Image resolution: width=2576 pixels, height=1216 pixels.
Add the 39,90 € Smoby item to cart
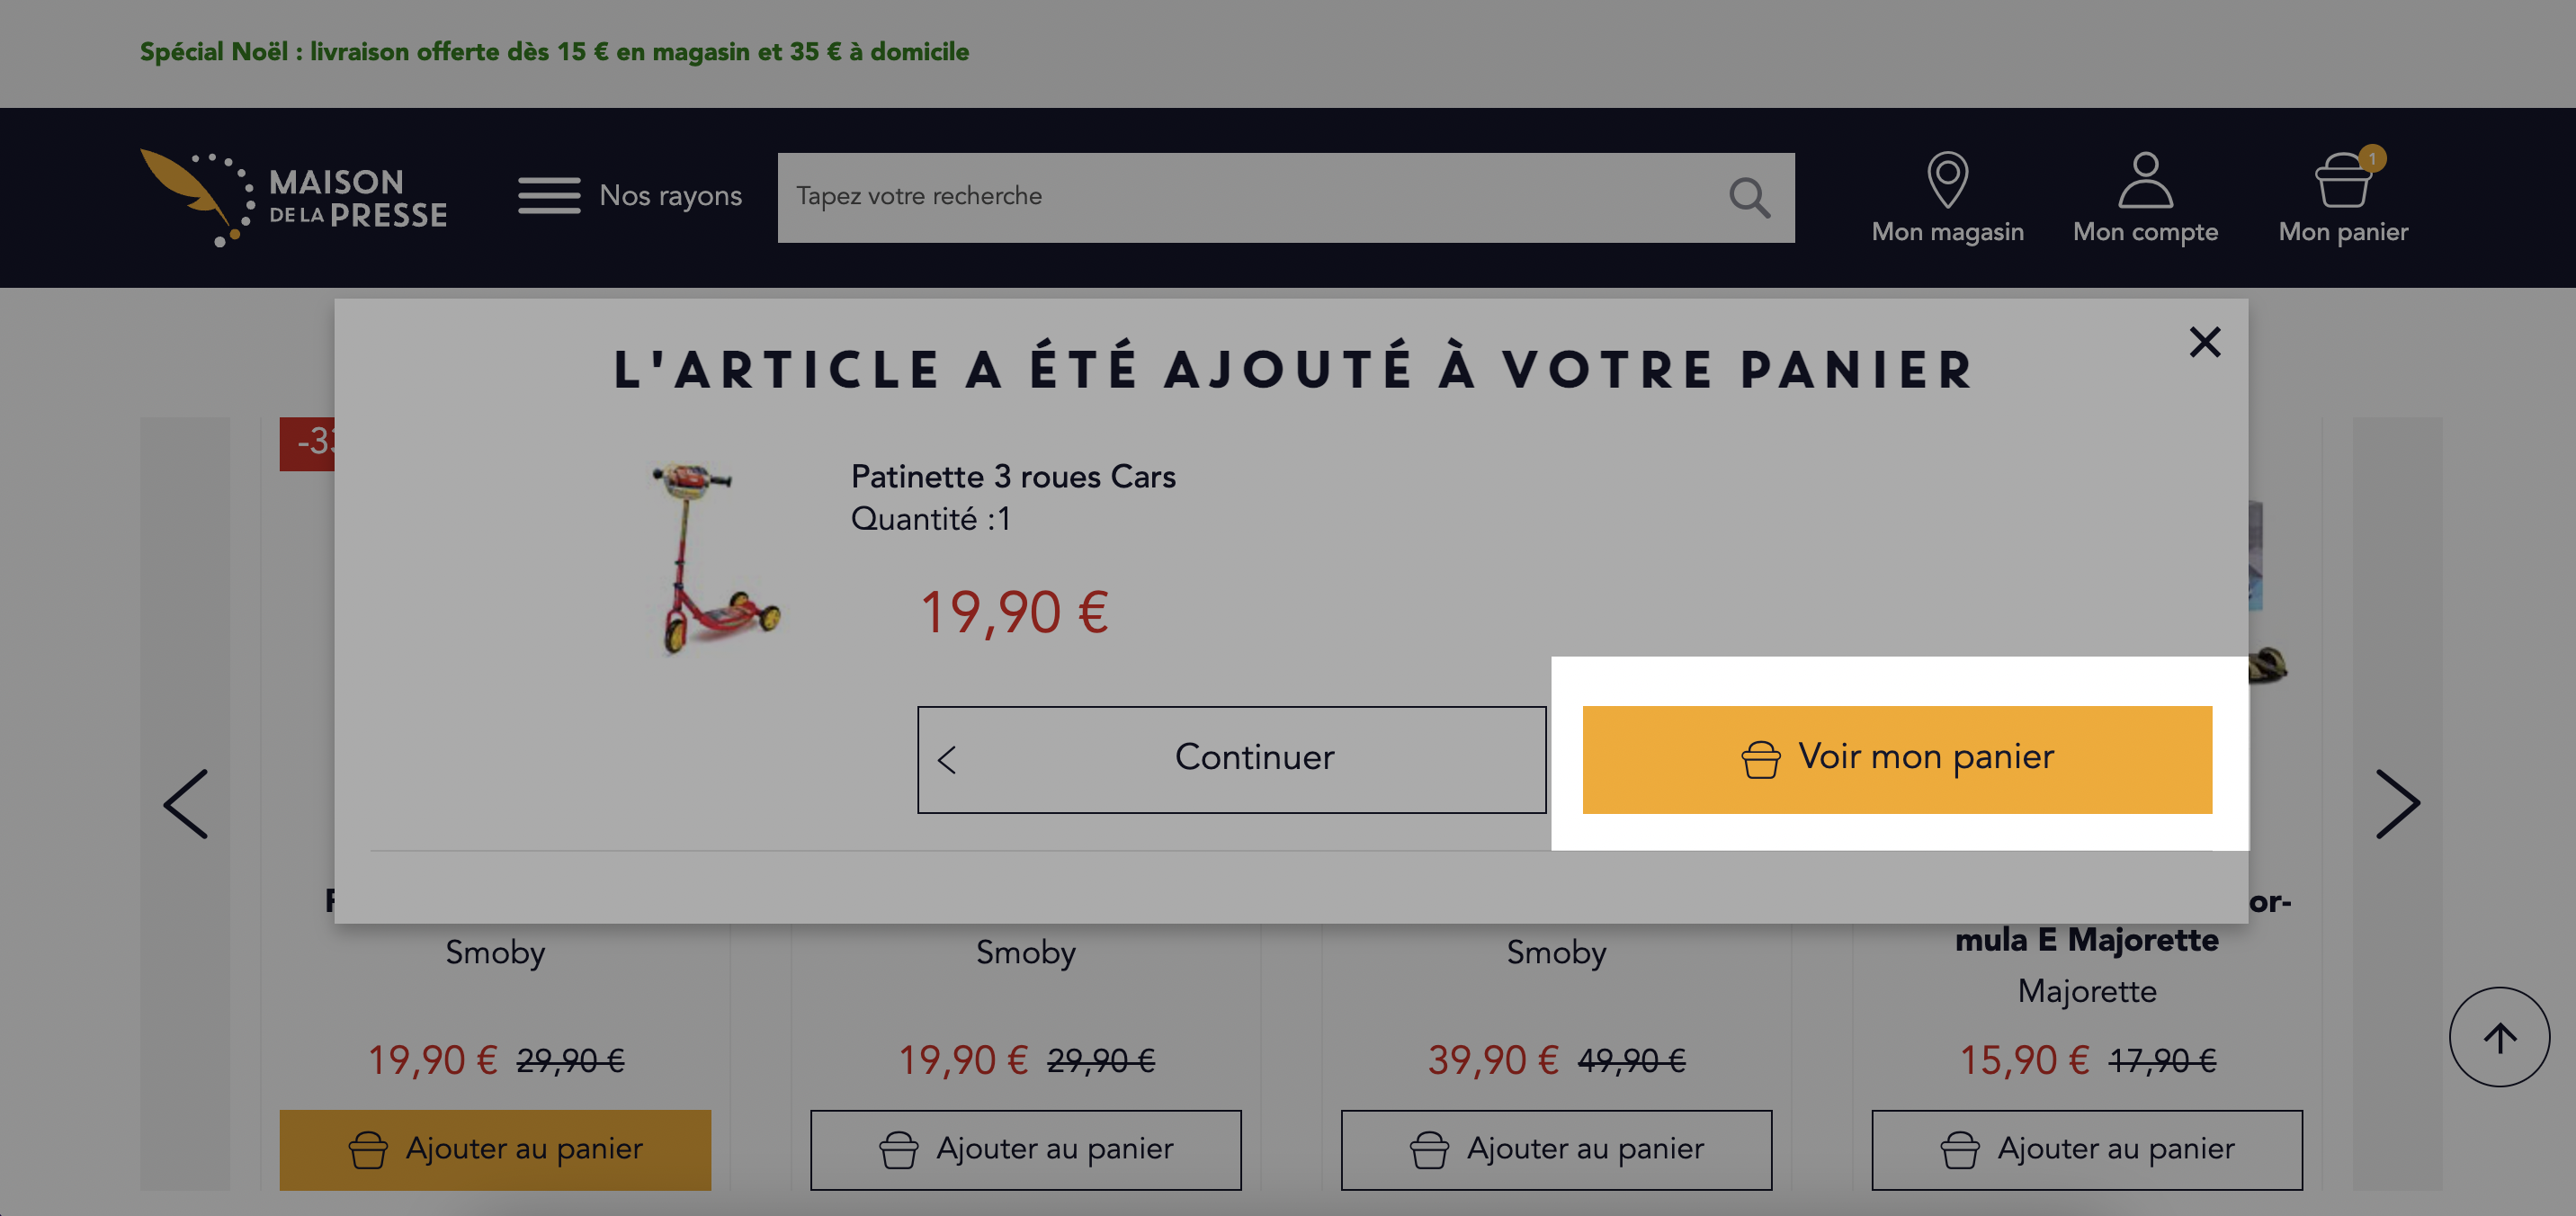pyautogui.click(x=1556, y=1149)
